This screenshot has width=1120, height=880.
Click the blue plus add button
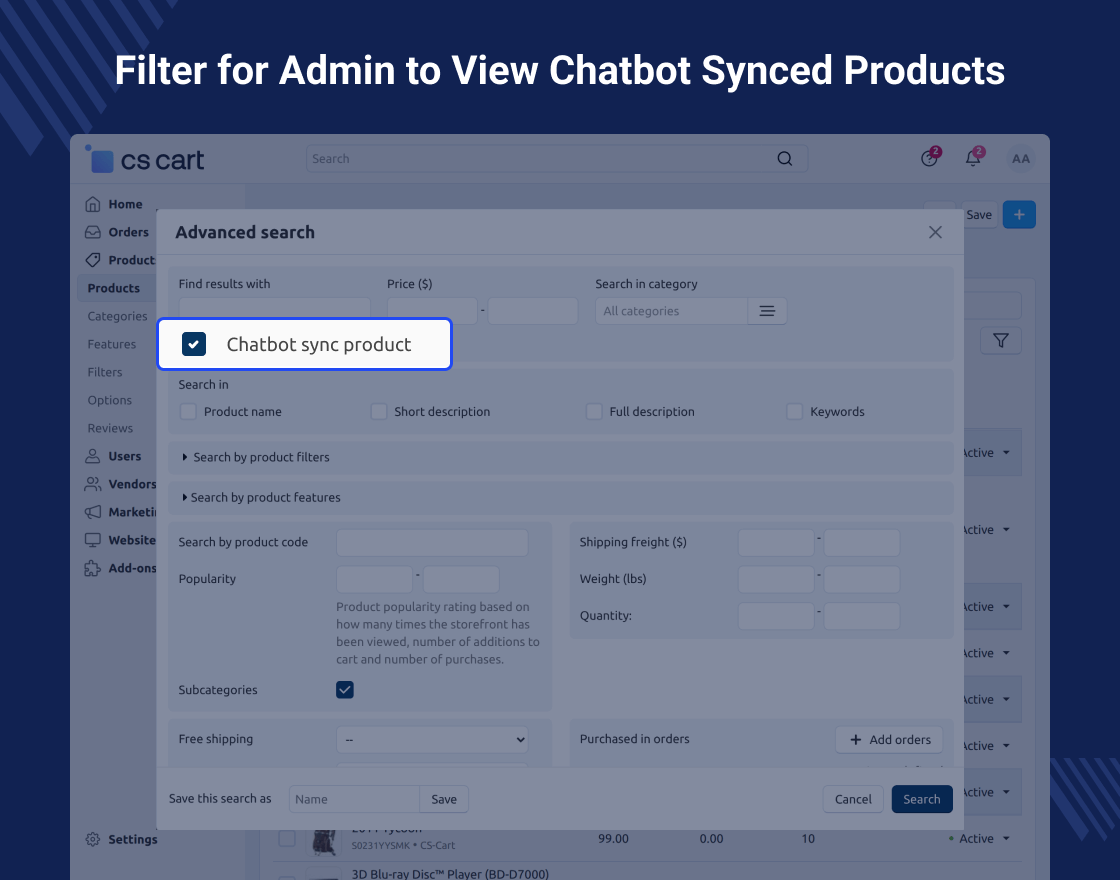tap(1019, 215)
